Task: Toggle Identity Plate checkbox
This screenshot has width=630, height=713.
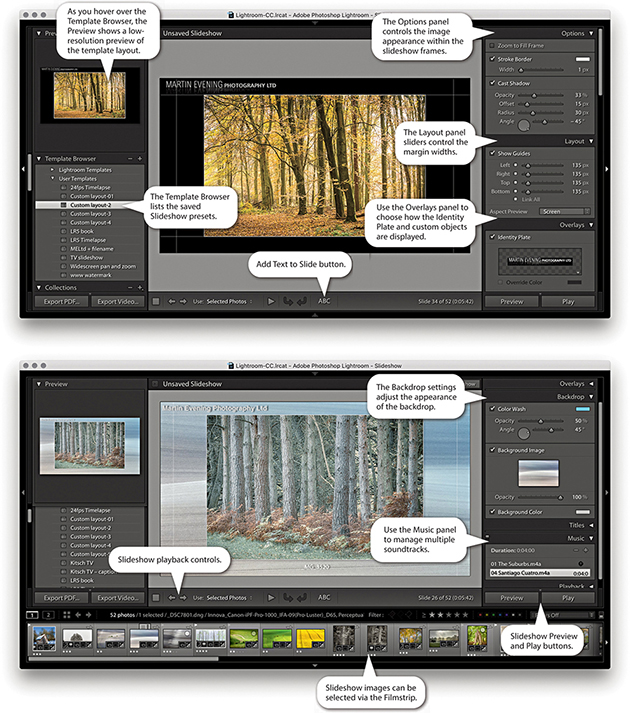Action: pos(492,237)
